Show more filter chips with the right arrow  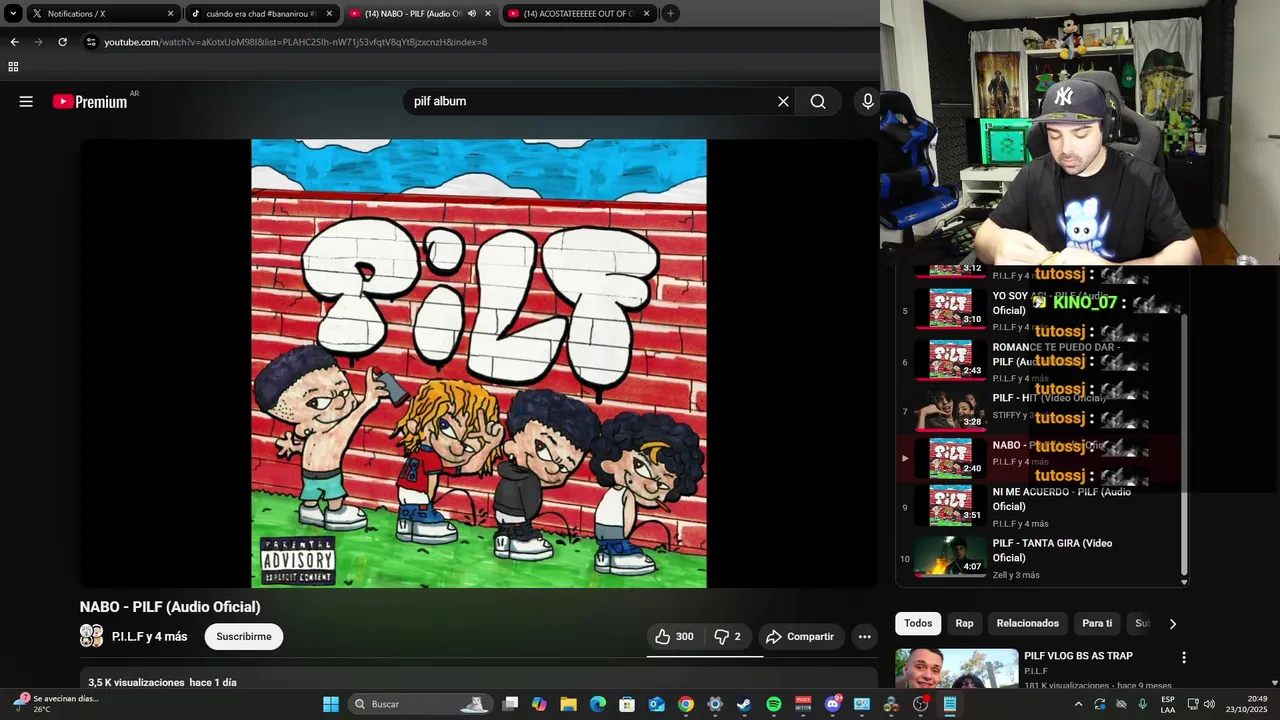[x=1172, y=624]
